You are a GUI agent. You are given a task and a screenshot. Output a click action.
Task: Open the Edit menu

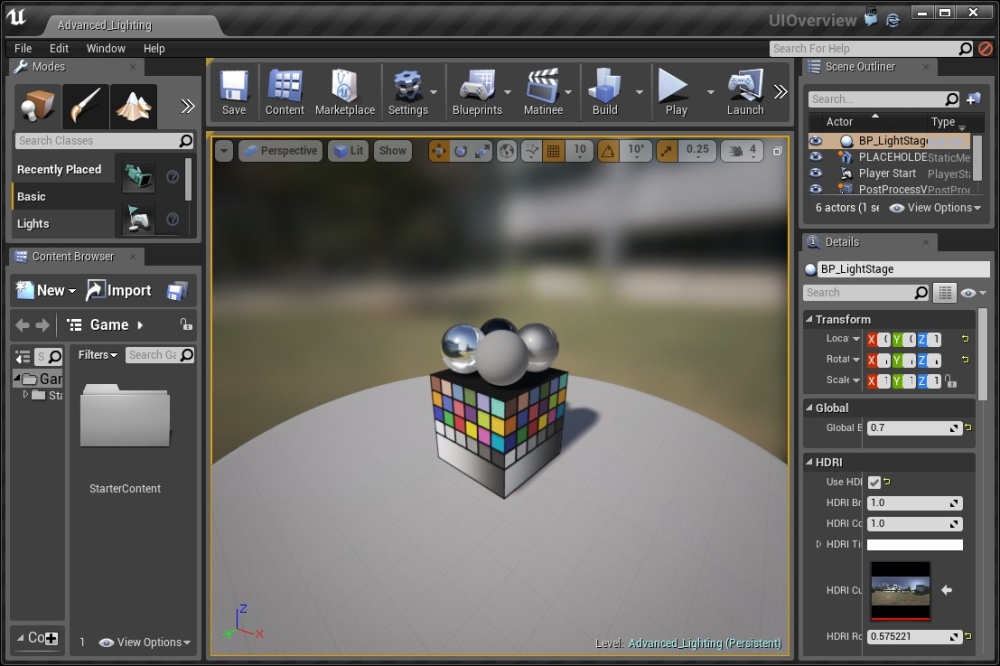(59, 48)
